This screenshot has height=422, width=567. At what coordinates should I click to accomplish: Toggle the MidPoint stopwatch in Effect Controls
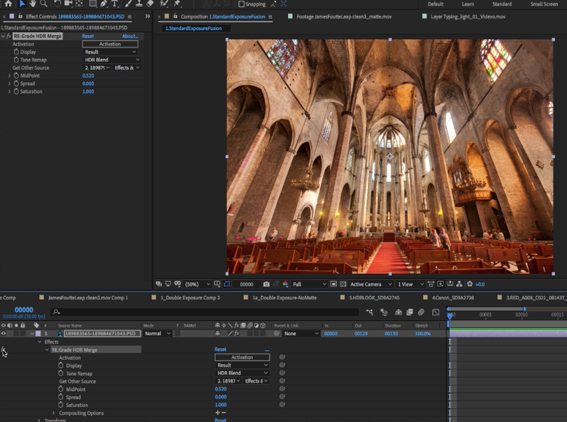tap(16, 76)
